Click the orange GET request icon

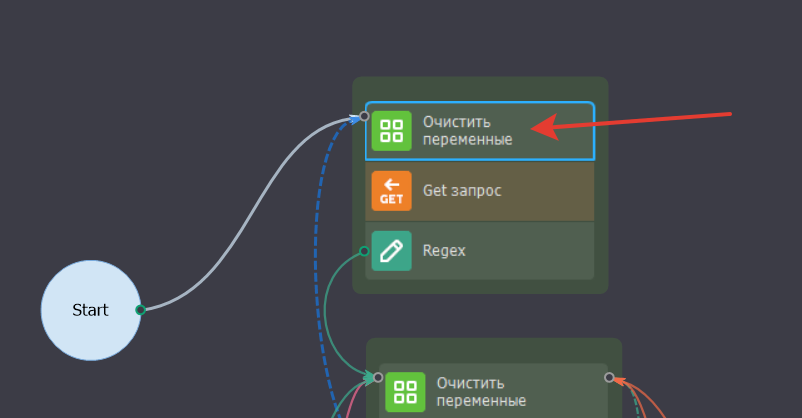(391, 191)
